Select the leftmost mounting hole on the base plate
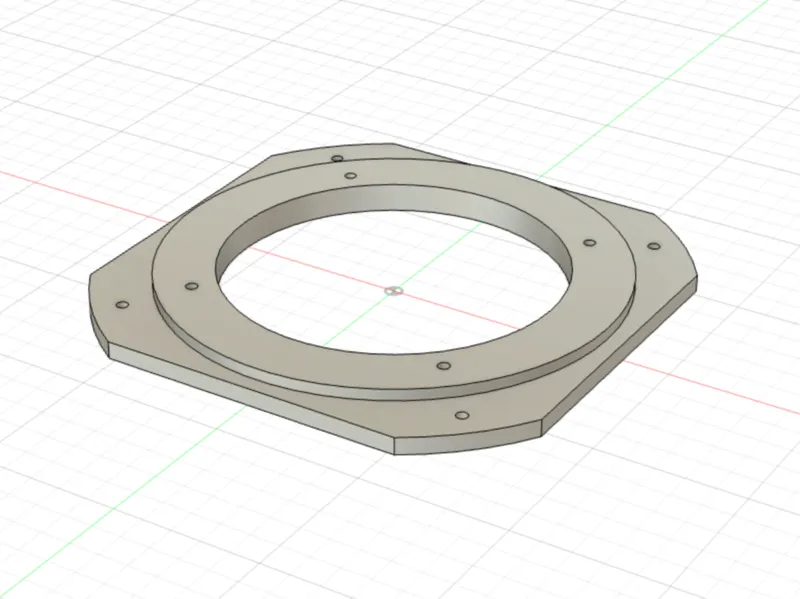This screenshot has width=800, height=599. pos(122,305)
